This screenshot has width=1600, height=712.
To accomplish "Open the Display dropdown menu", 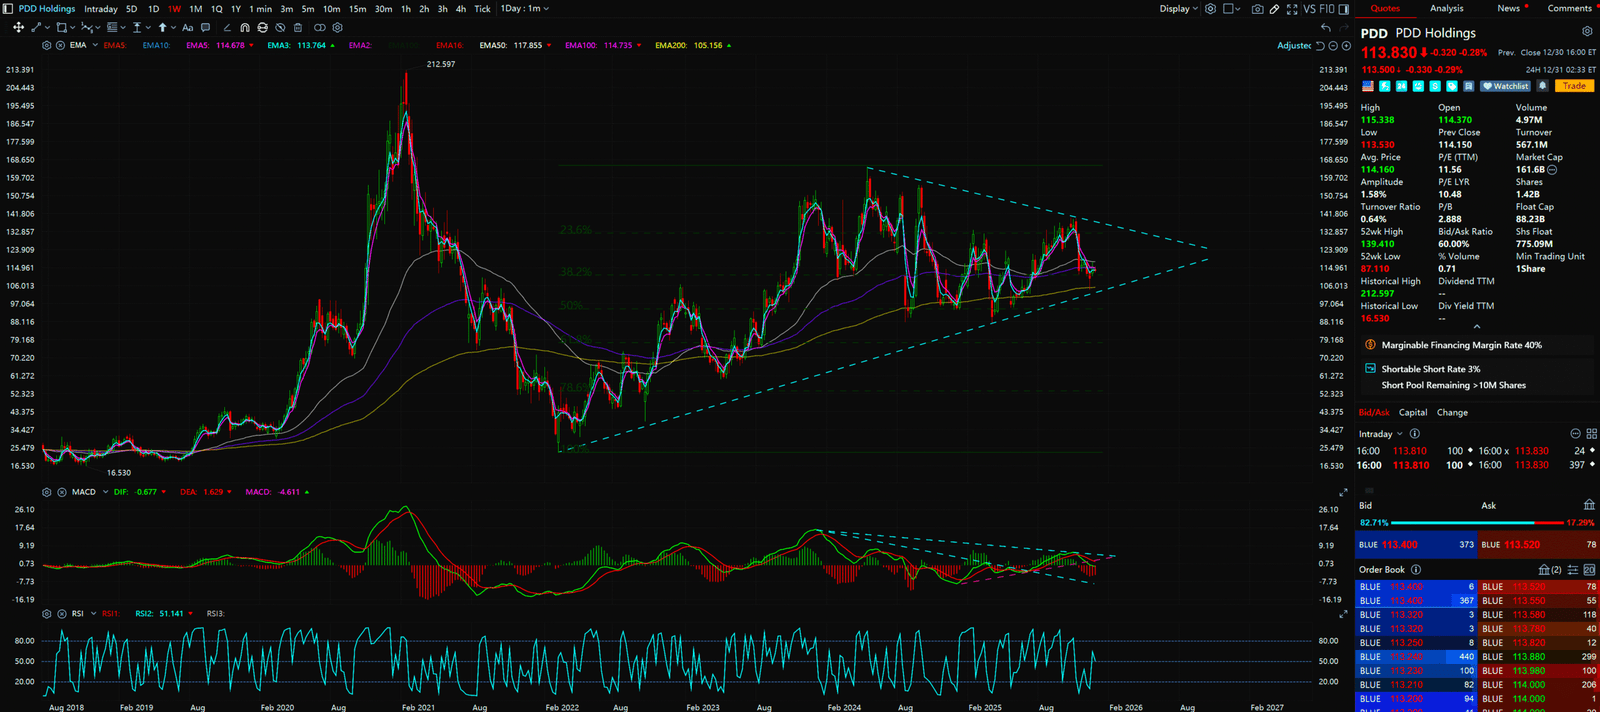I will pos(1178,9).
